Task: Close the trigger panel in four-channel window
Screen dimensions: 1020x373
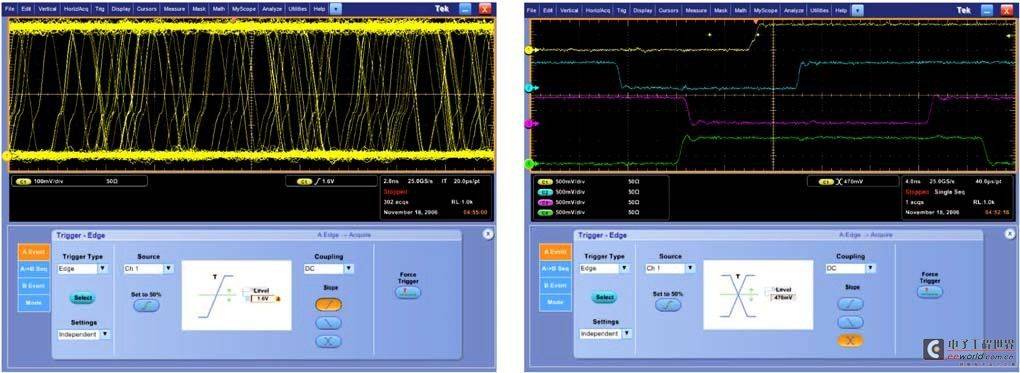Action: click(1010, 234)
